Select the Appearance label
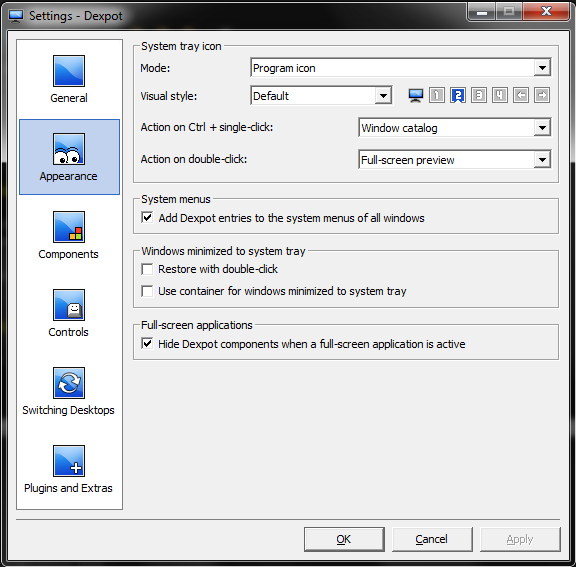The image size is (576, 567). point(68,176)
